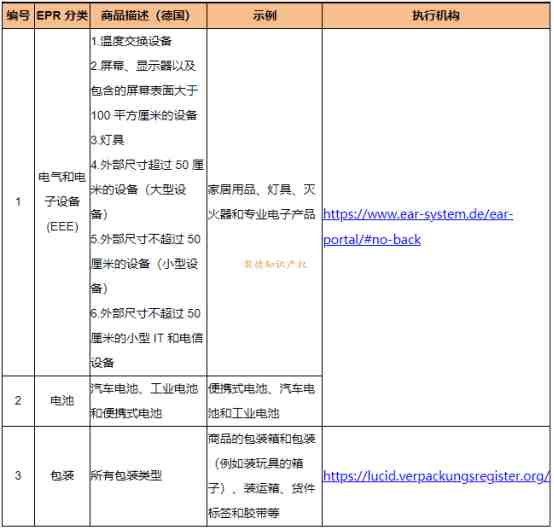Click the EPR 分类 column header

coord(62,16)
